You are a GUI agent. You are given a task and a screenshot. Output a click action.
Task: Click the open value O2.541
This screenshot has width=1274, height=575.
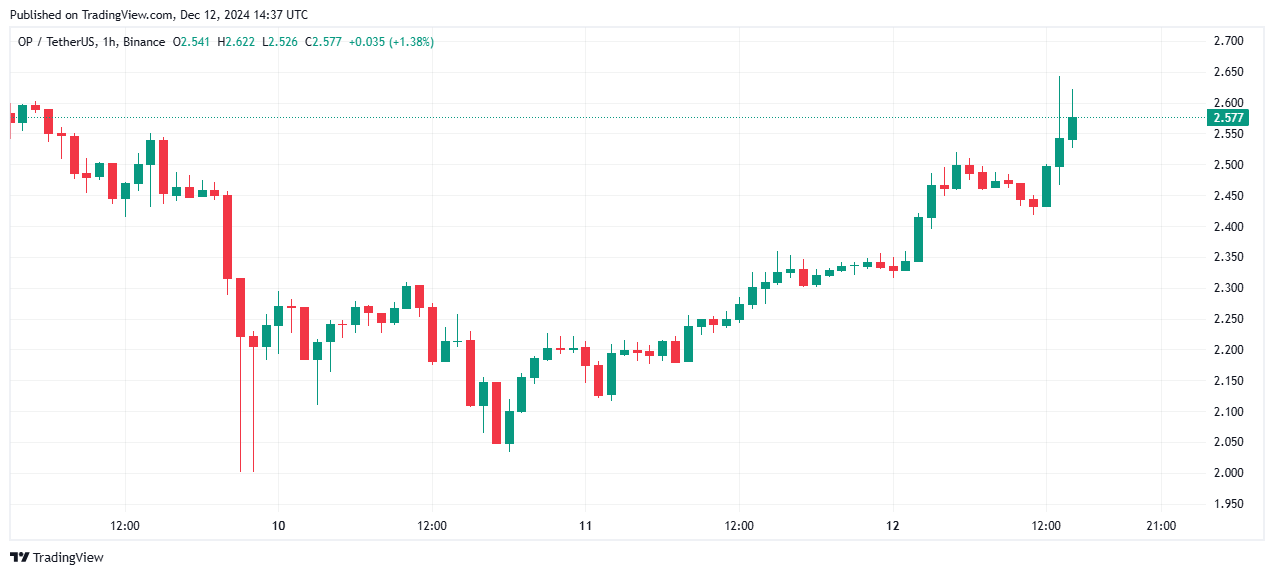(x=191, y=42)
